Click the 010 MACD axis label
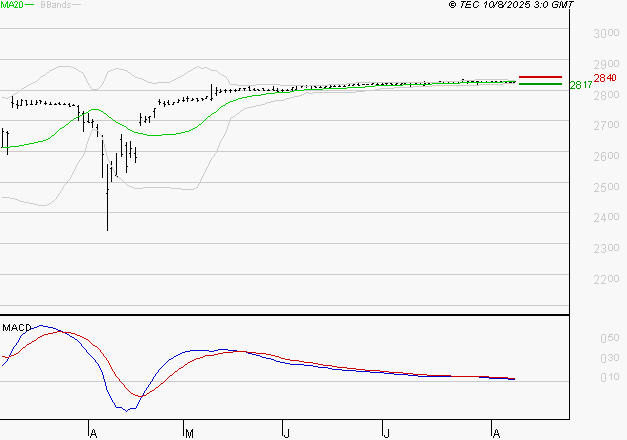627x440 pixels. pos(610,377)
